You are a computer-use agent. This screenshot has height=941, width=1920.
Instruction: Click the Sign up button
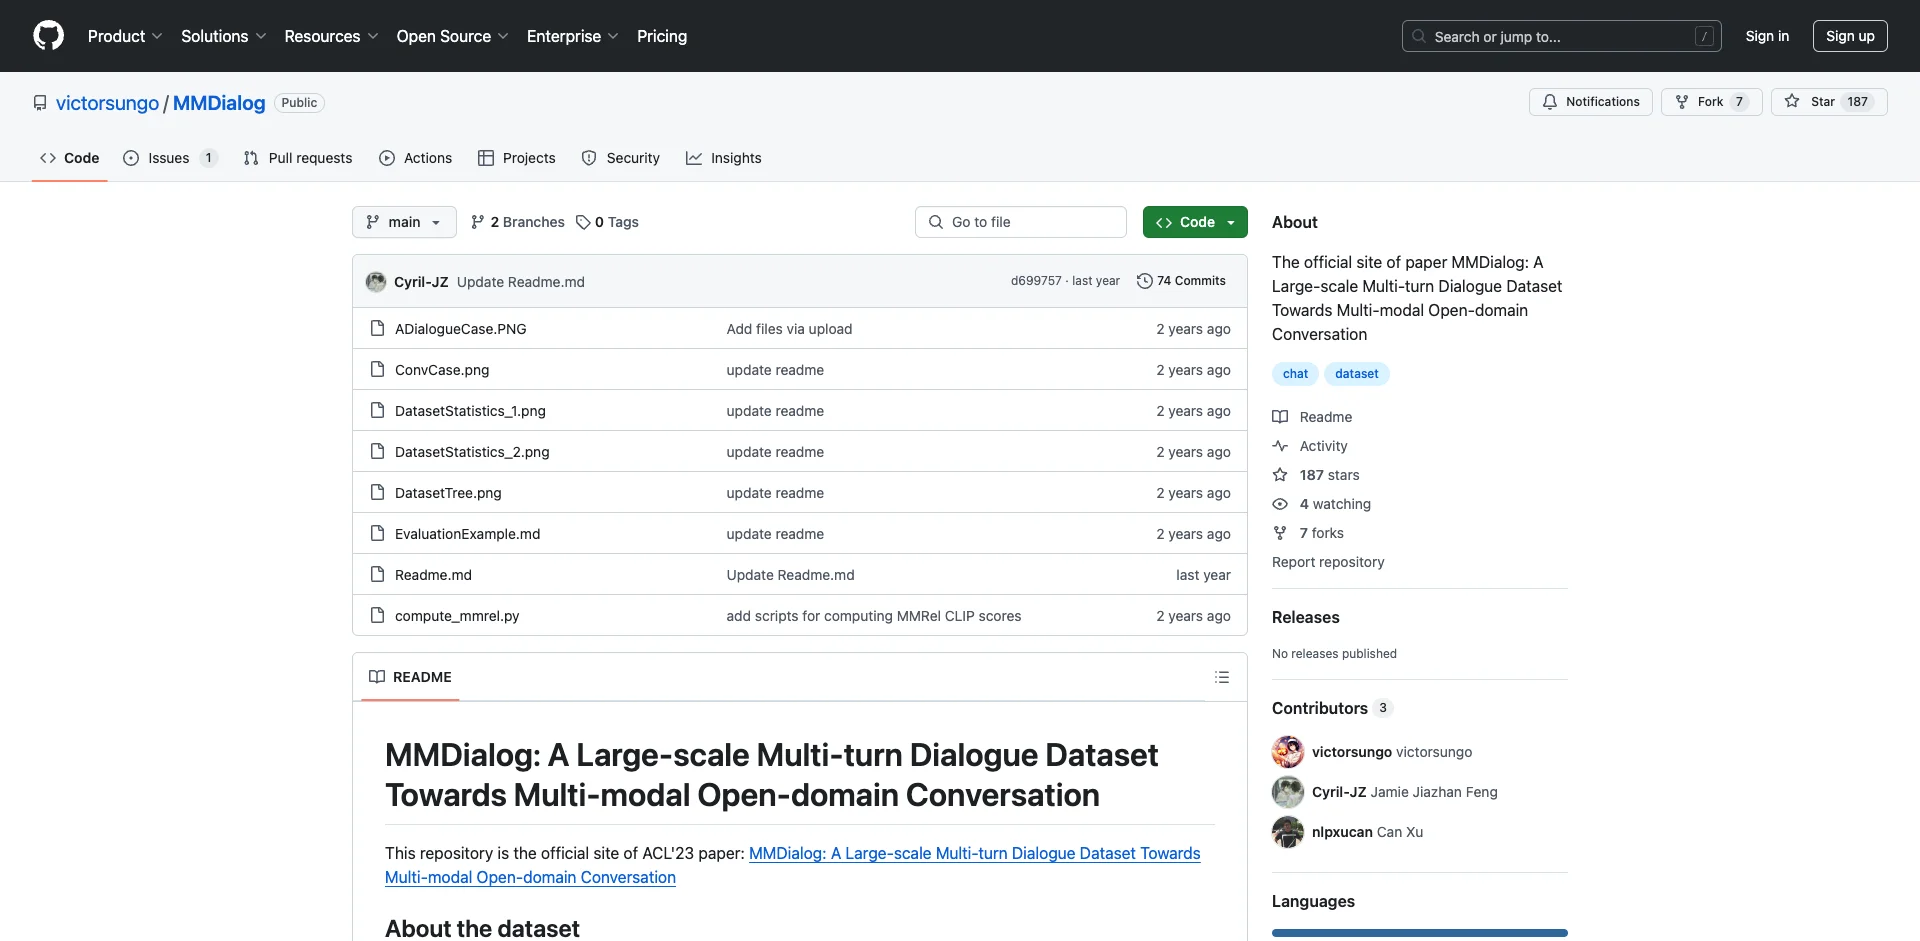point(1850,36)
